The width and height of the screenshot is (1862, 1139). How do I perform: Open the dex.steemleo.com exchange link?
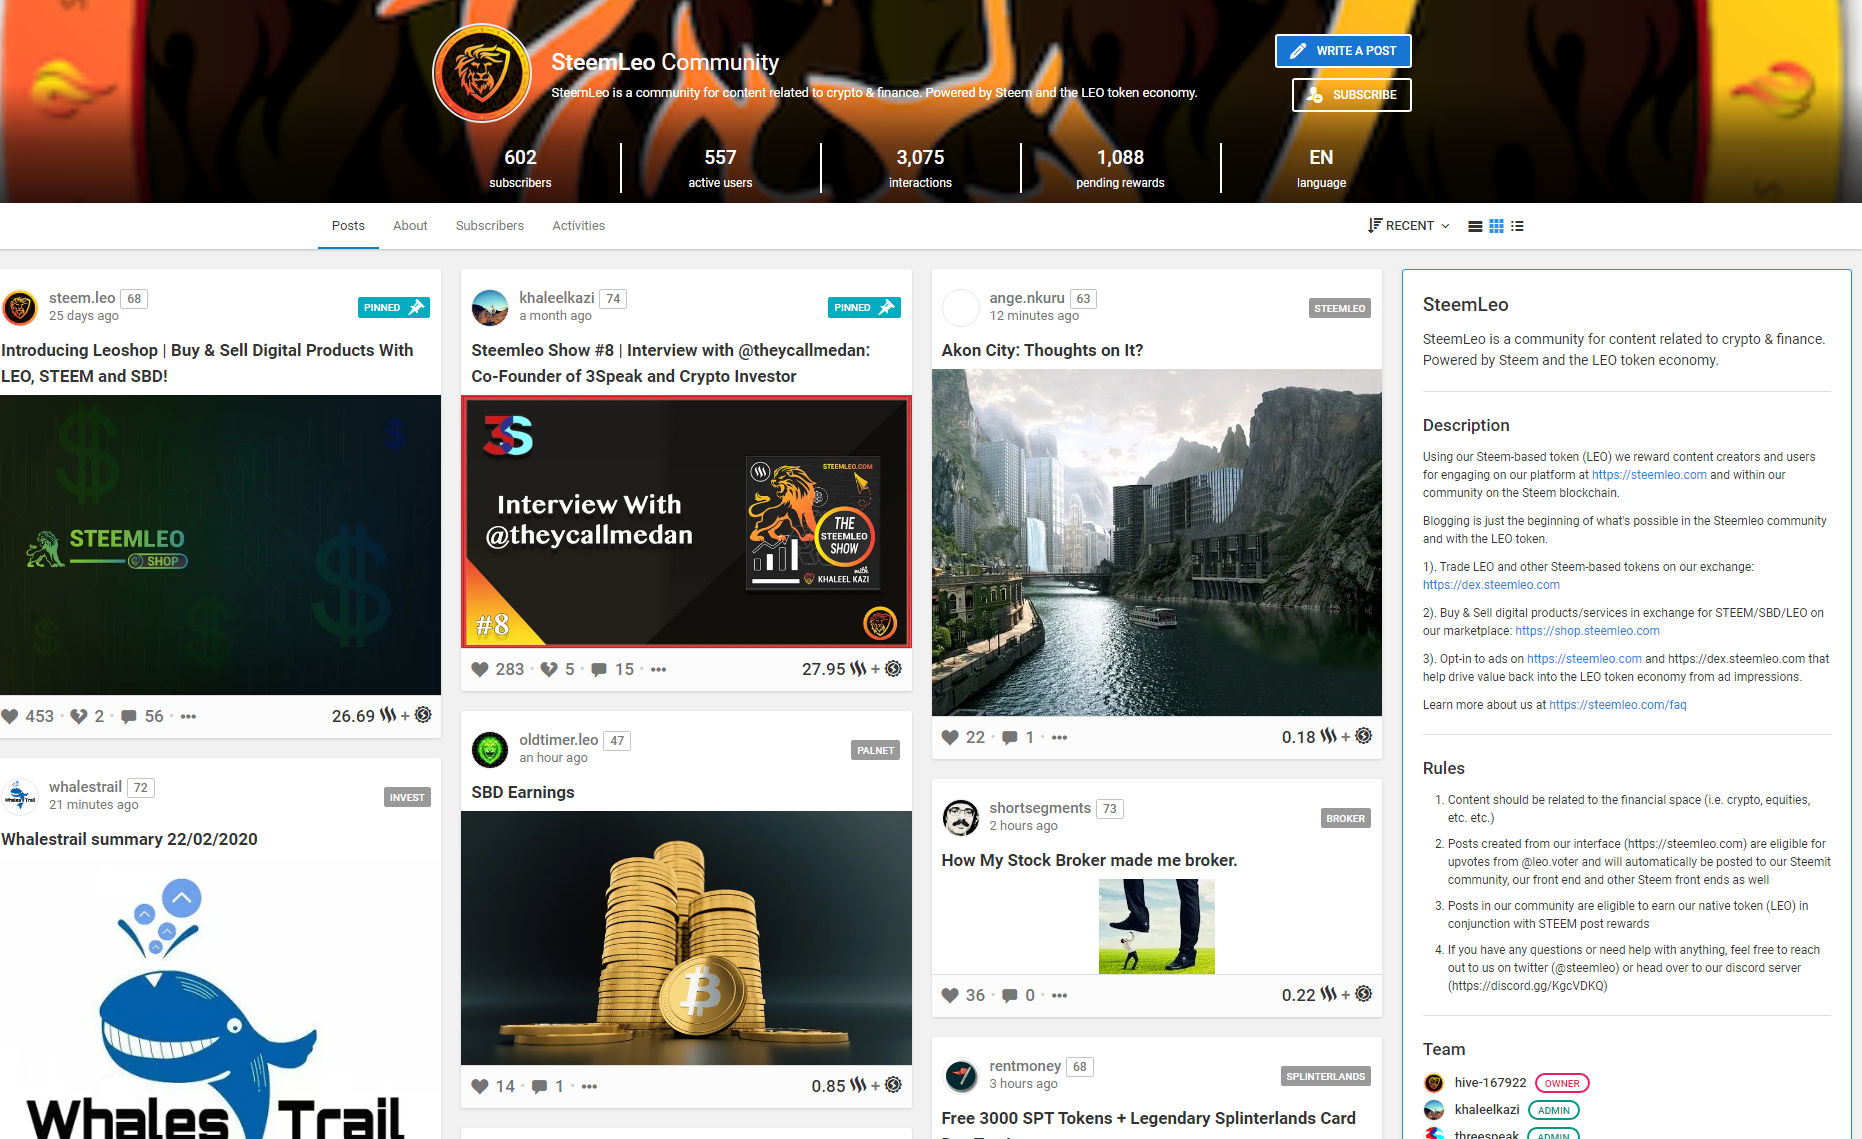pyautogui.click(x=1490, y=585)
